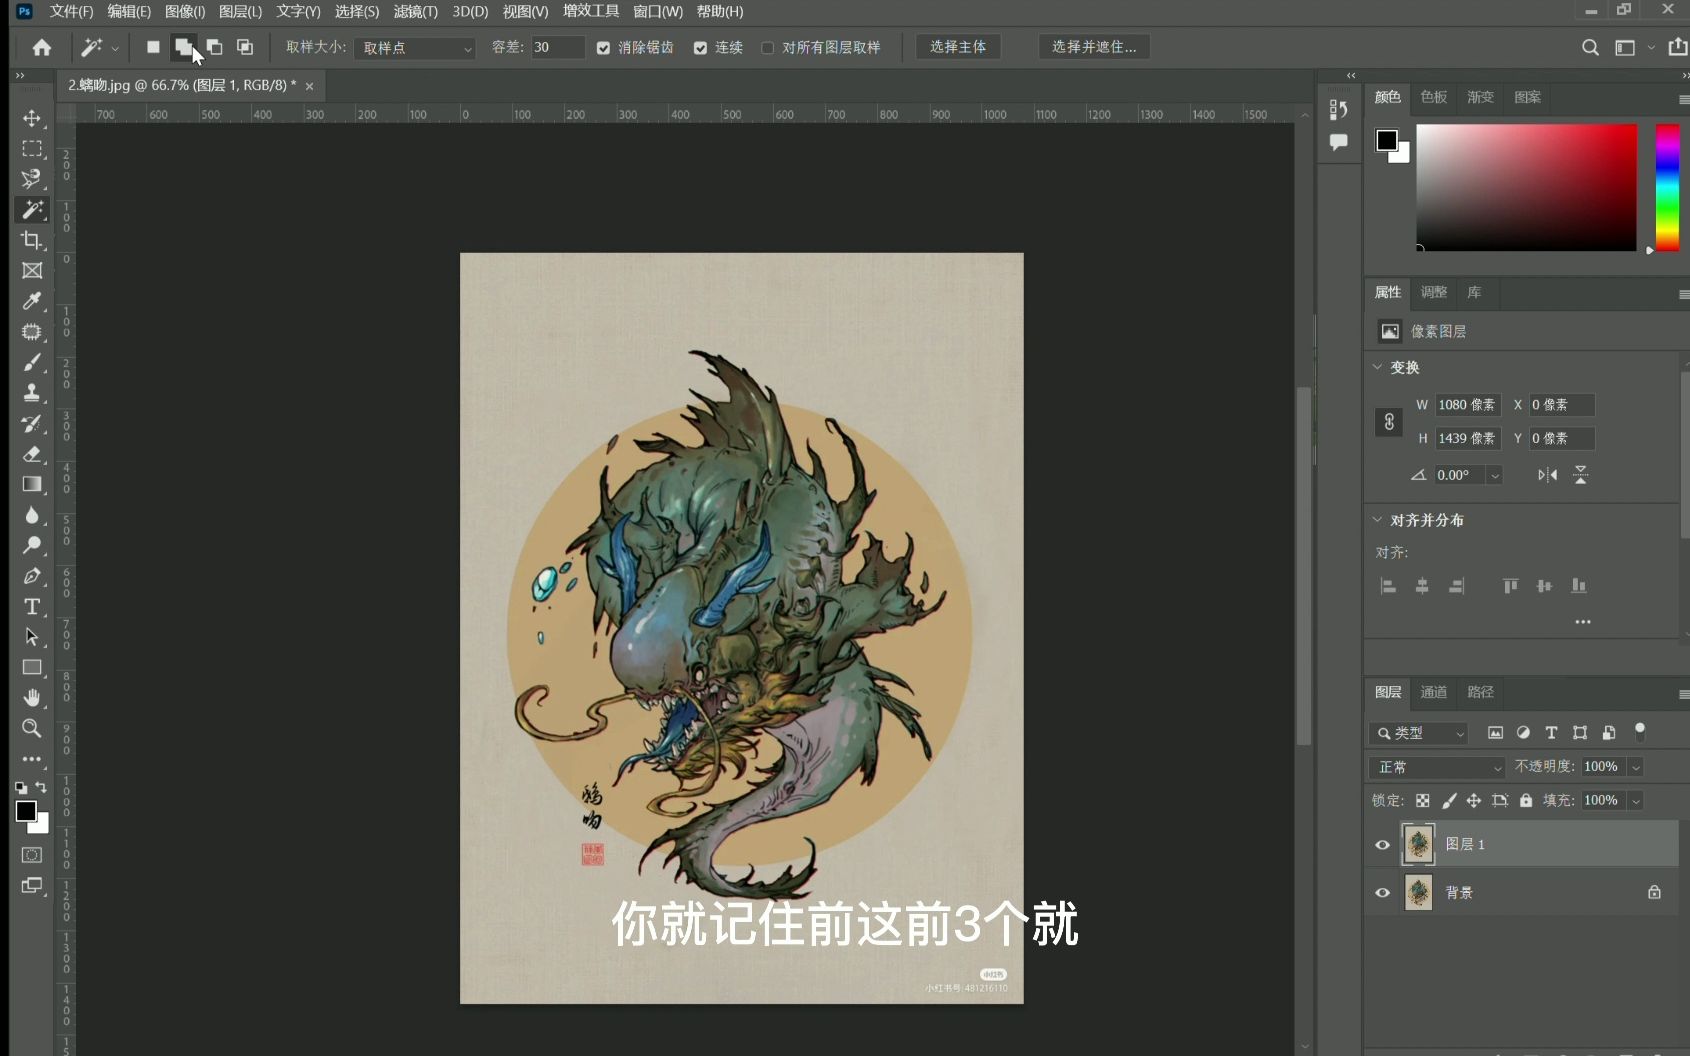Open the blend mode 正常 dropdown
This screenshot has width=1690, height=1056.
[1436, 767]
